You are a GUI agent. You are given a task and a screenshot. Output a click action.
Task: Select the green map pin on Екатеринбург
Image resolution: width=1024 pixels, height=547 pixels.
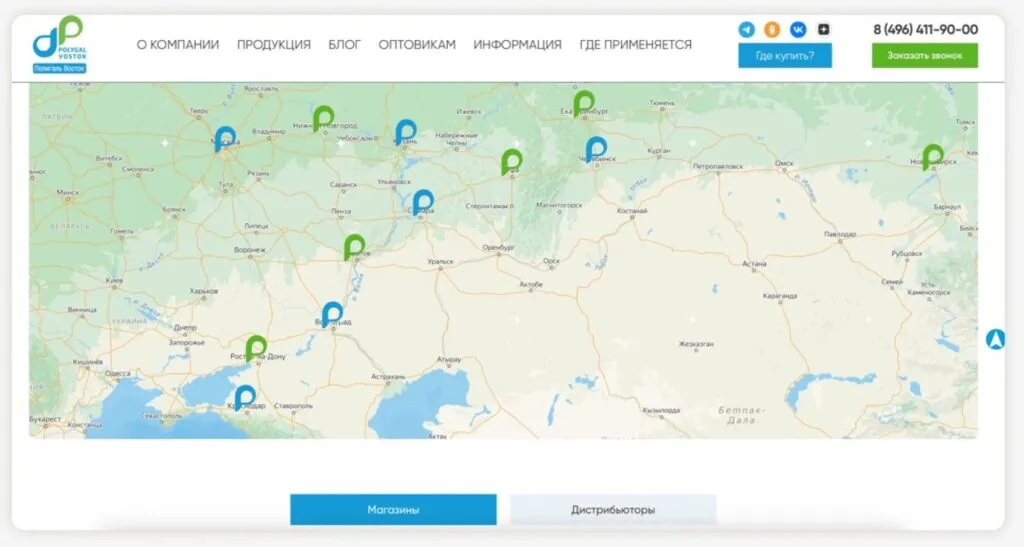[583, 103]
